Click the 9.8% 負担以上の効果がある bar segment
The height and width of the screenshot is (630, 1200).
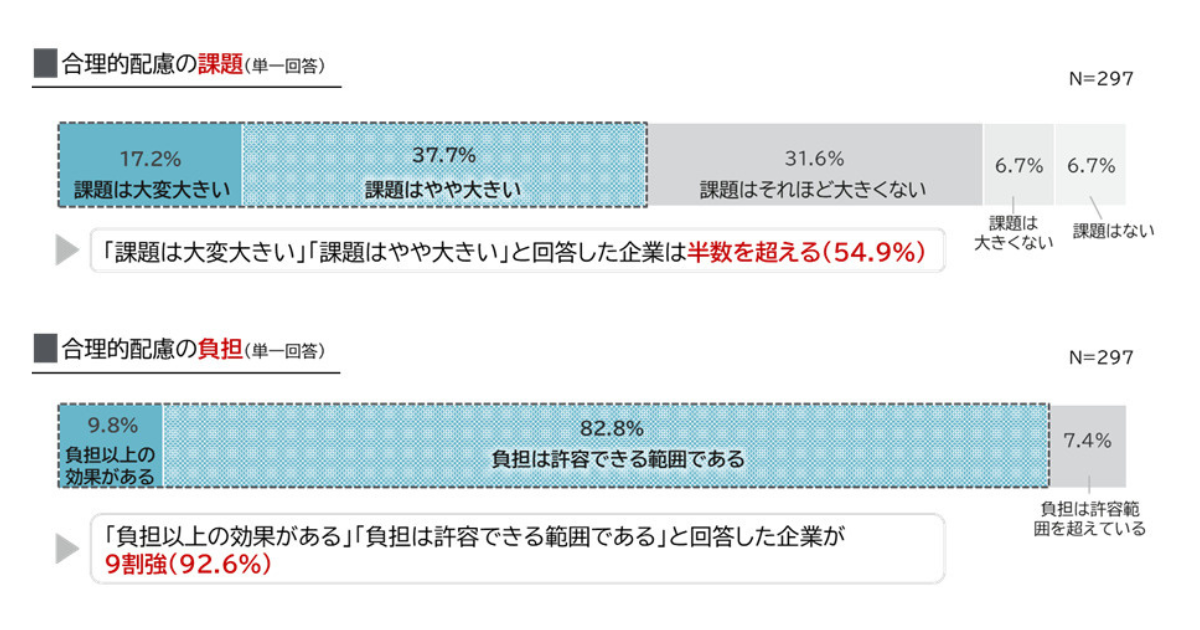point(110,446)
